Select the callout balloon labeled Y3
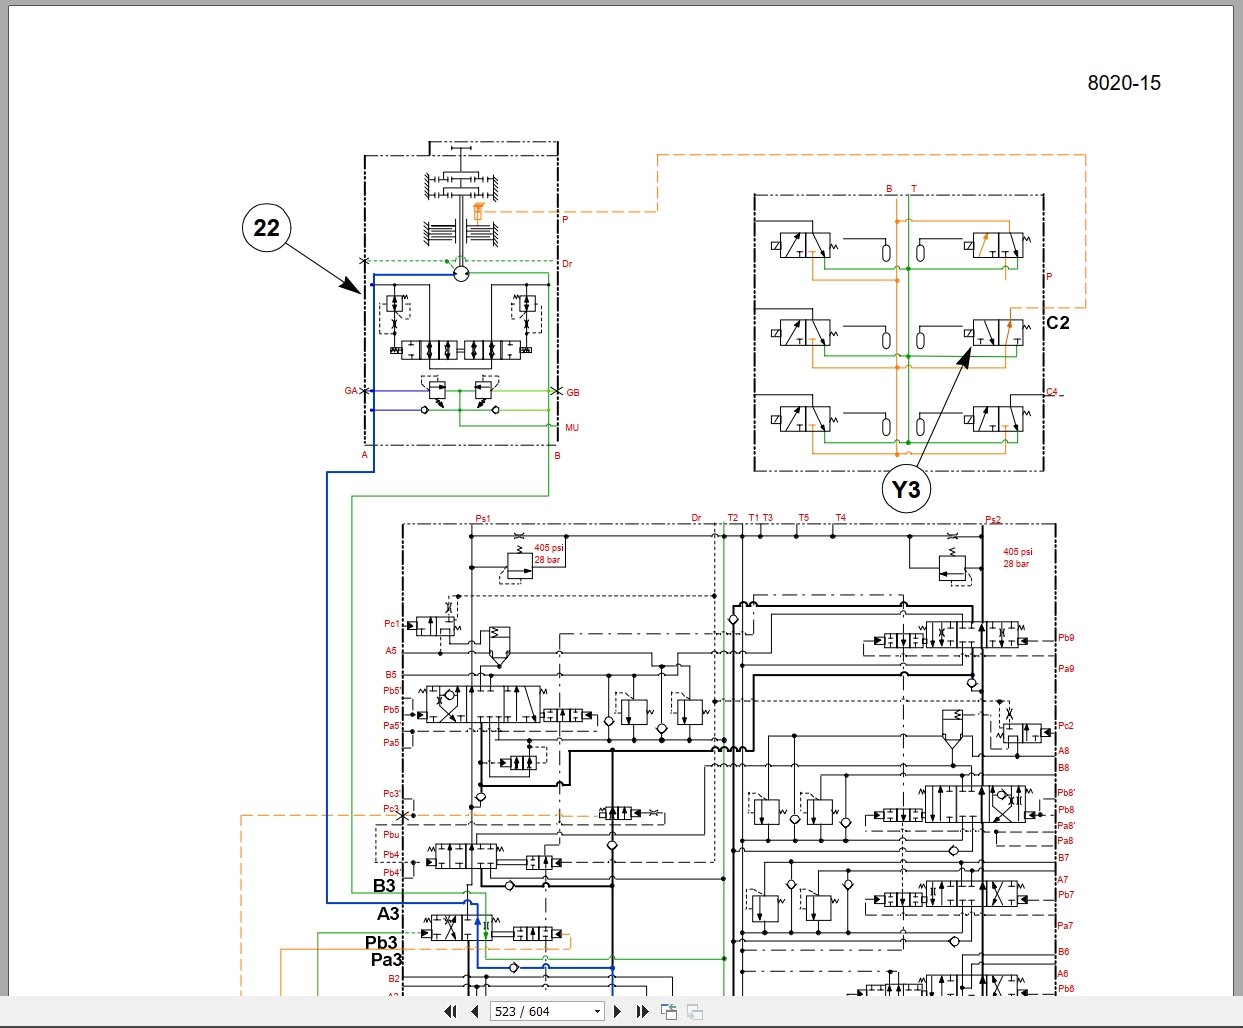 (907, 489)
